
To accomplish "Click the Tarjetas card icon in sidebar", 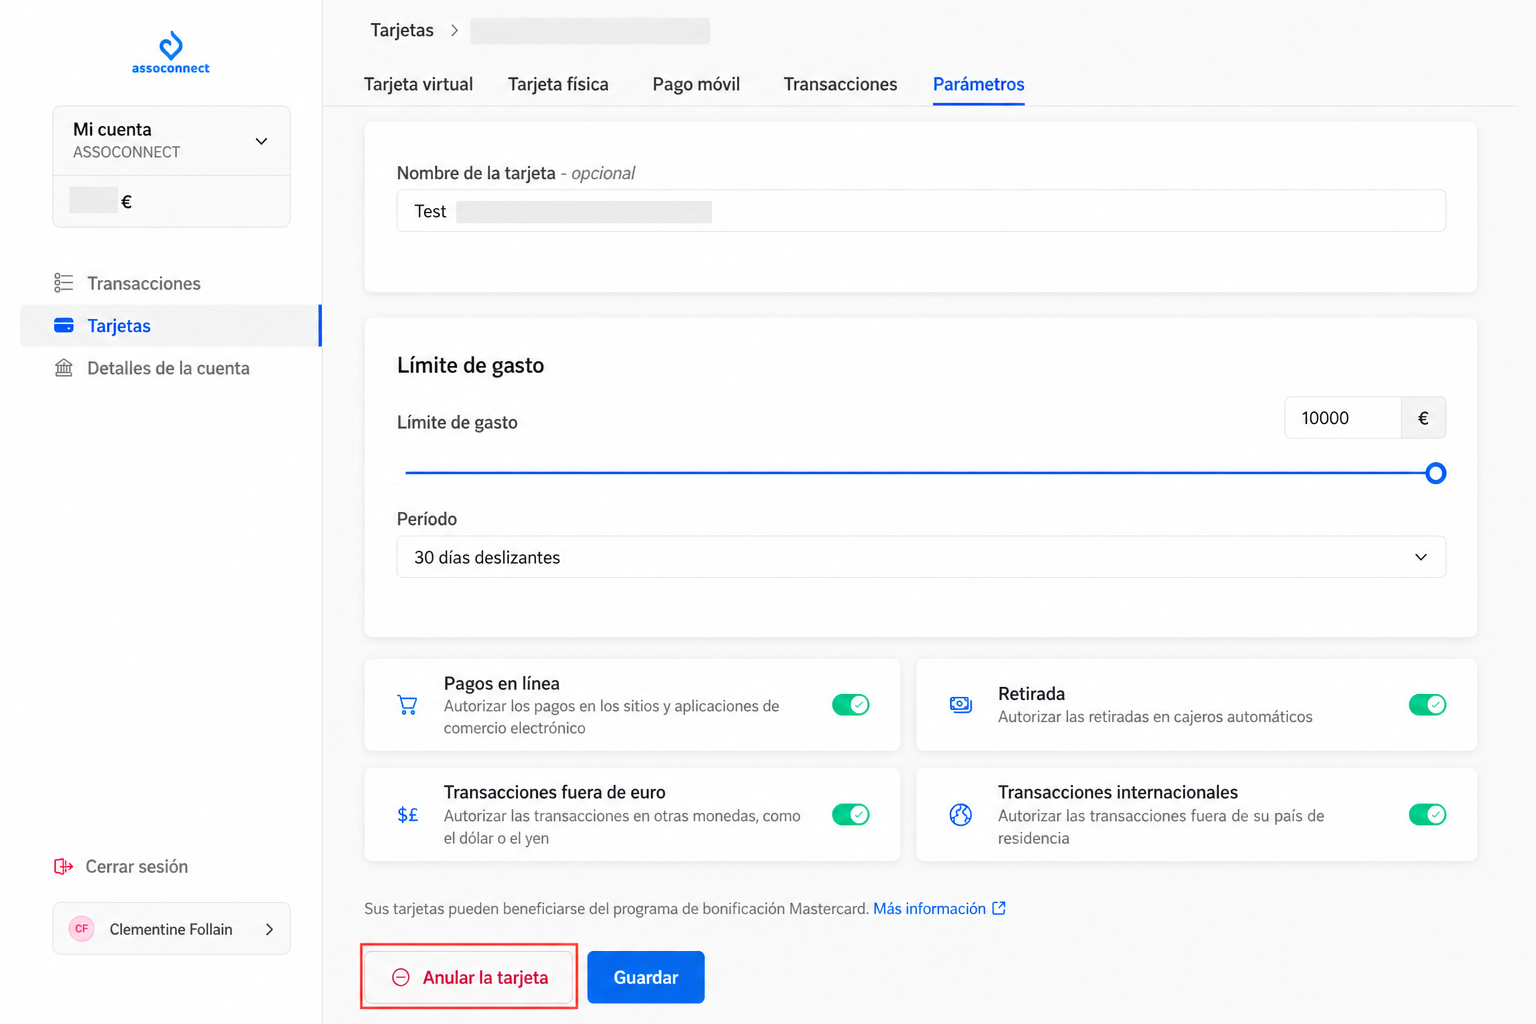I will (x=64, y=325).
